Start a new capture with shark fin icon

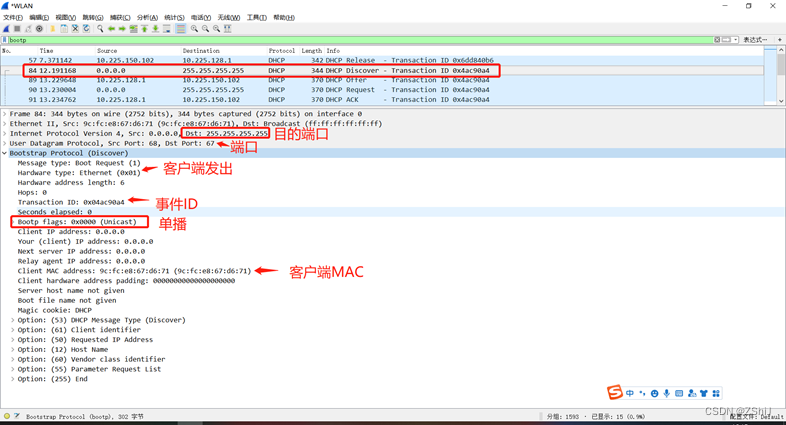tap(6, 29)
